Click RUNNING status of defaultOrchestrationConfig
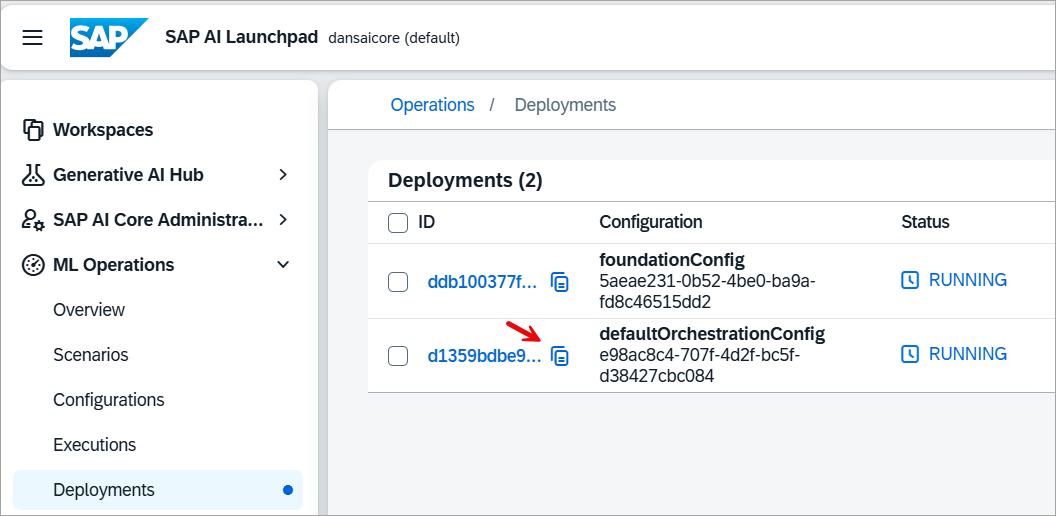Screen dimensions: 1056x516 tap(968, 354)
